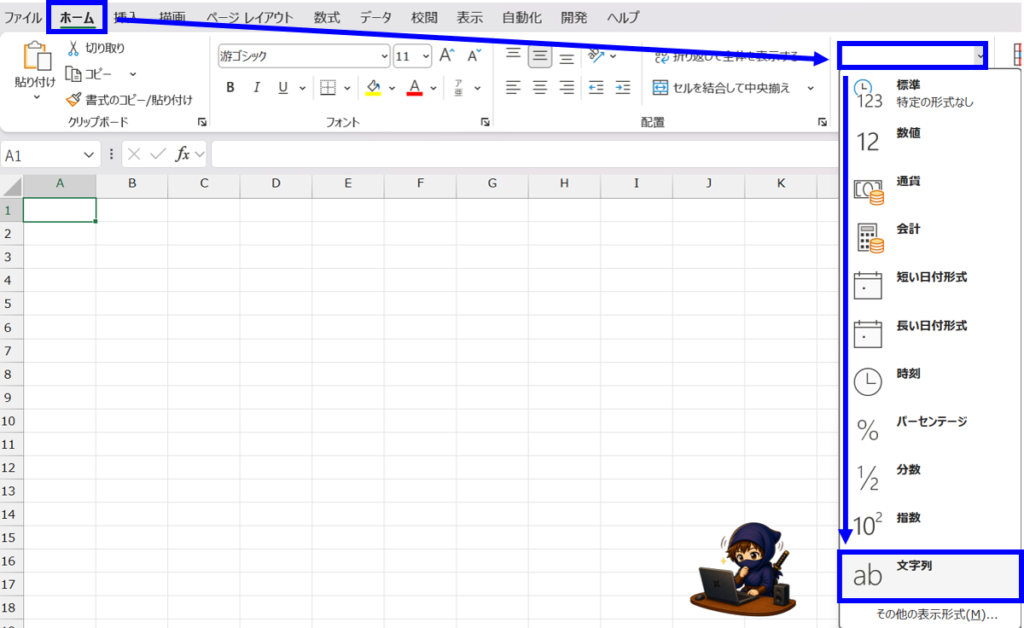This screenshot has width=1024, height=628.
Task: Toggle italic formatting with I
Action: point(257,87)
